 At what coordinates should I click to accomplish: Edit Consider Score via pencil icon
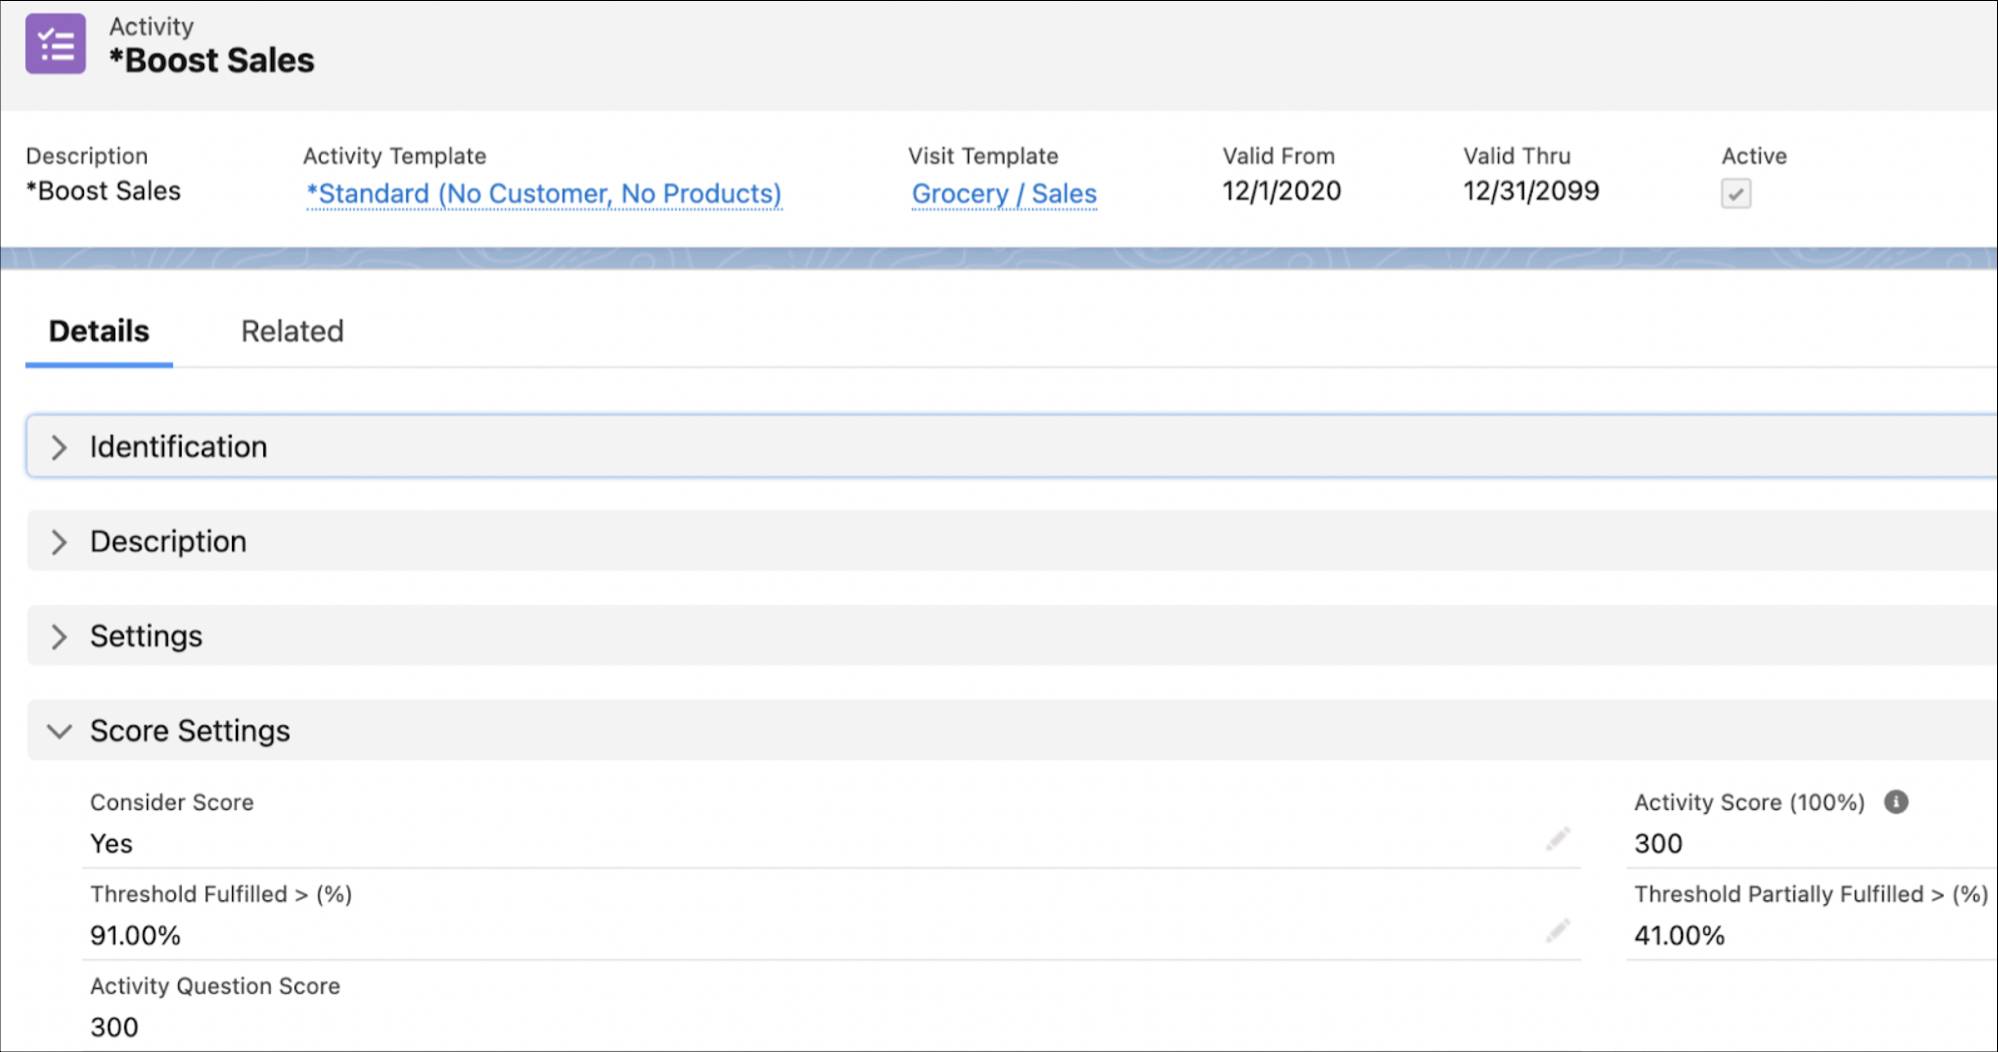(1557, 839)
